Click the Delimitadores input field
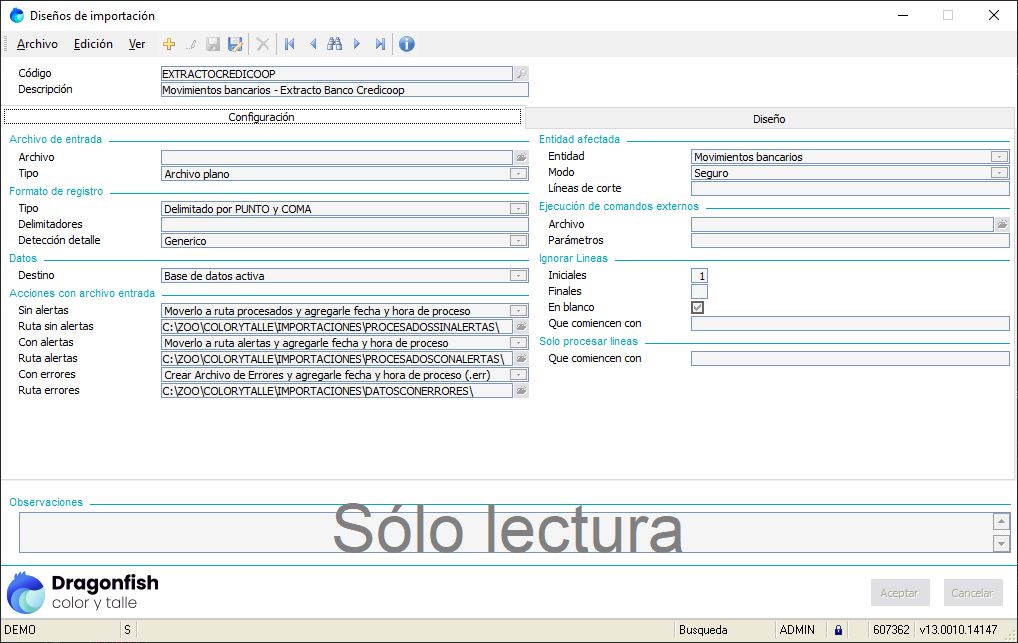The image size is (1018, 643). point(345,225)
